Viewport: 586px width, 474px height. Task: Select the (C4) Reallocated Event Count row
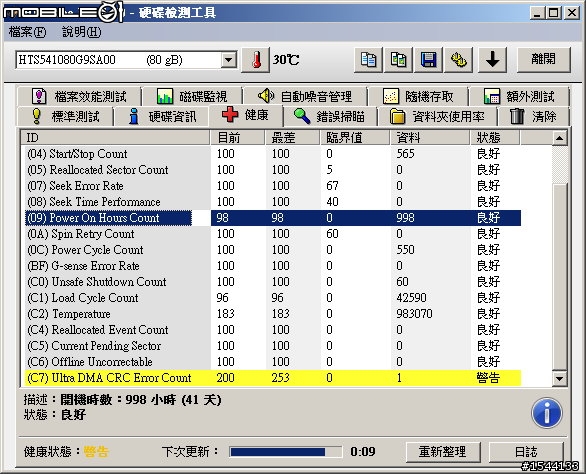[273, 330]
